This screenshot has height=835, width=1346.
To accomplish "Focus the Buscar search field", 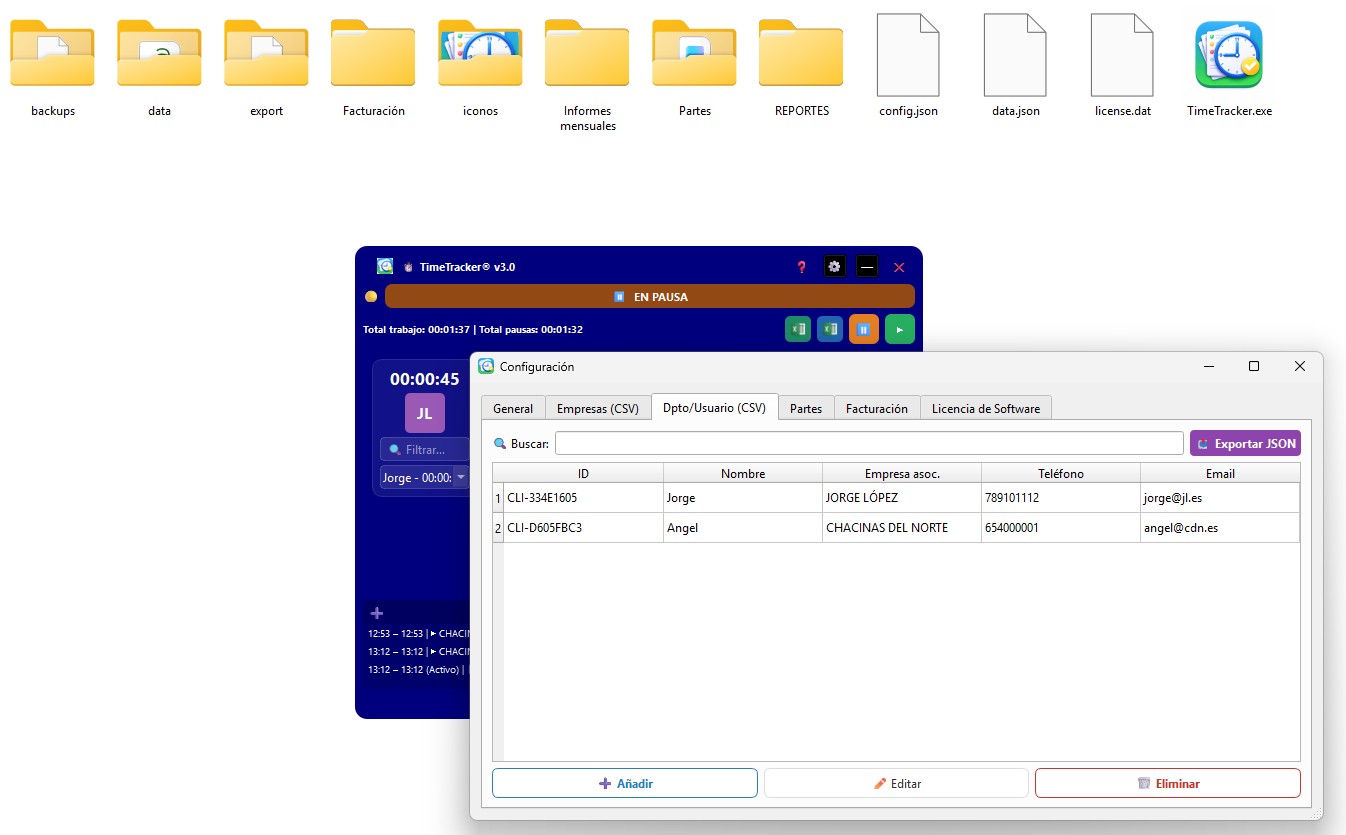I will tap(869, 443).
